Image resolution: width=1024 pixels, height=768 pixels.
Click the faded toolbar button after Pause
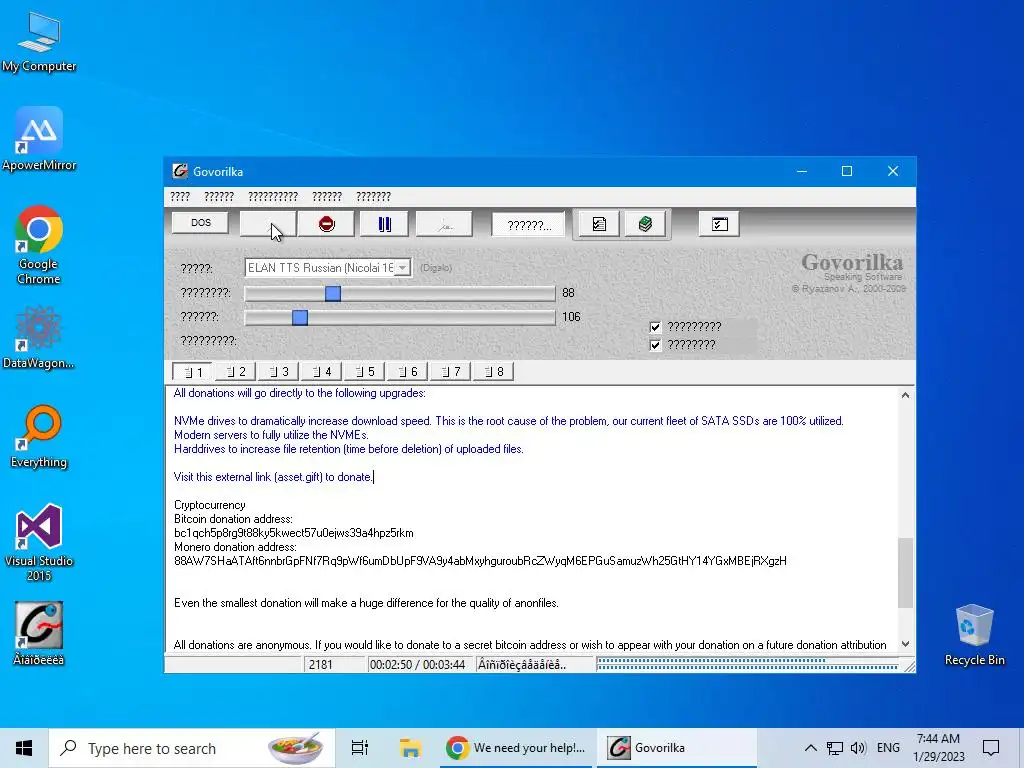[444, 224]
